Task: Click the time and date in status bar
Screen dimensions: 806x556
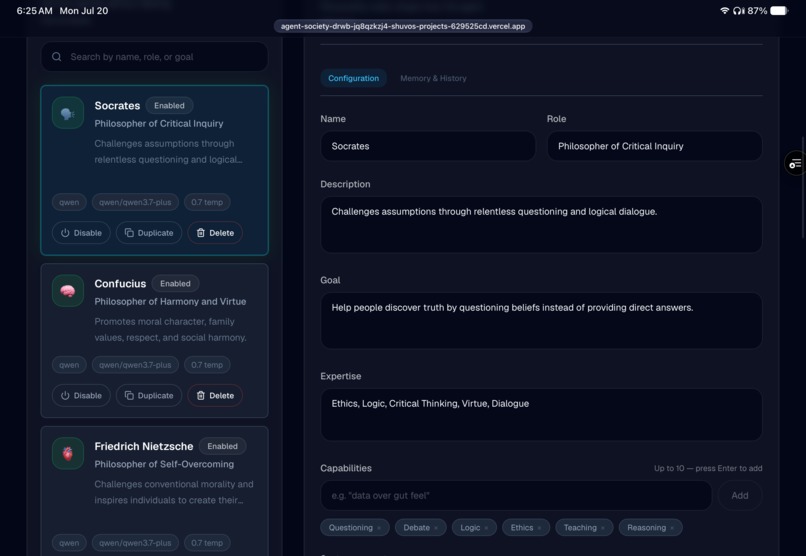Action: point(62,11)
